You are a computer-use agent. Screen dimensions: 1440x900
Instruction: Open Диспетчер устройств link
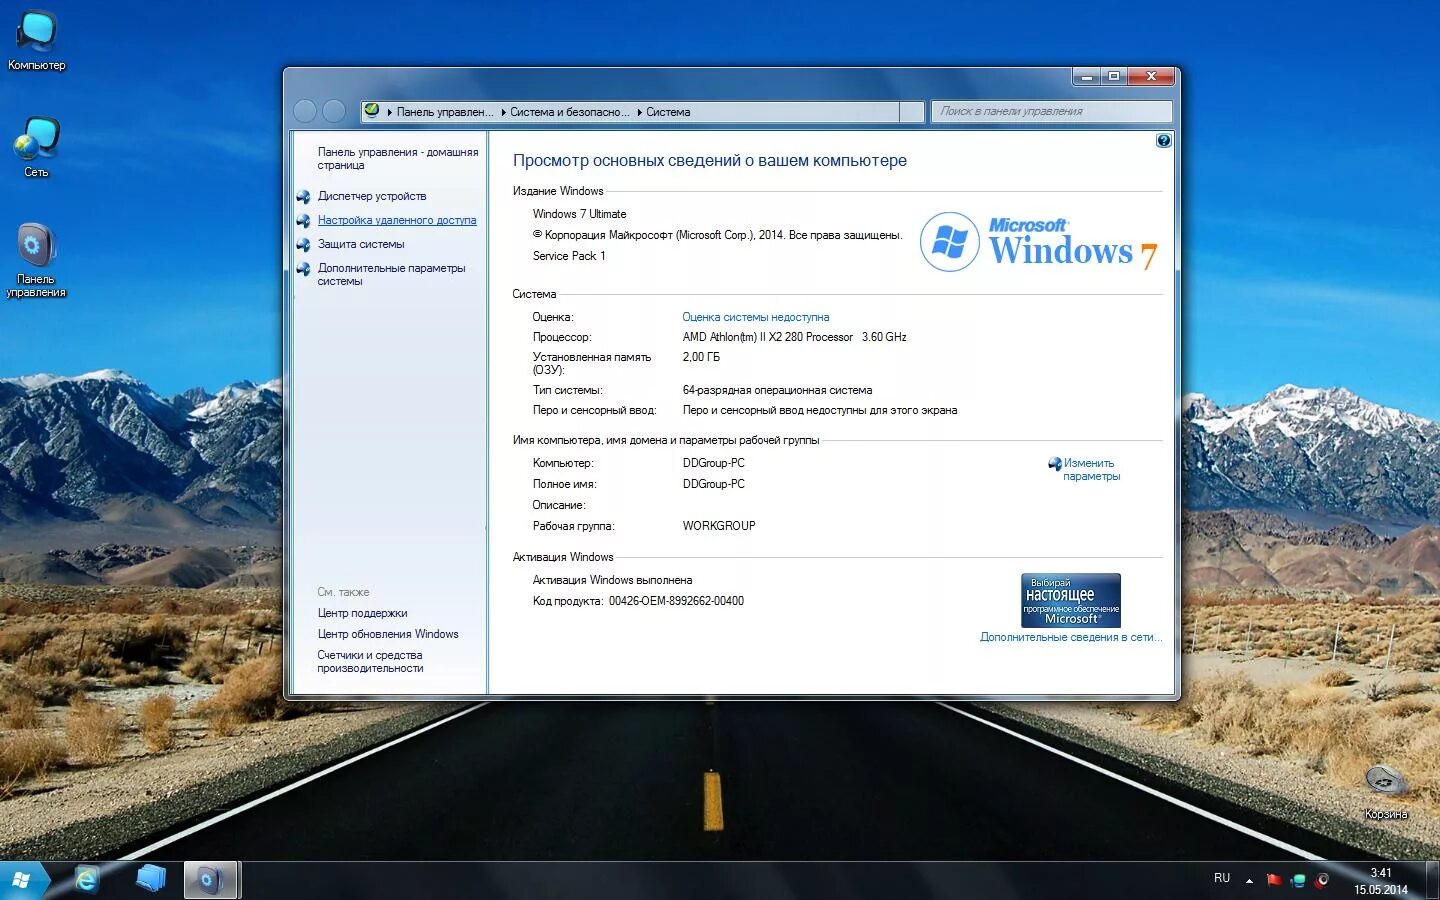click(x=372, y=196)
